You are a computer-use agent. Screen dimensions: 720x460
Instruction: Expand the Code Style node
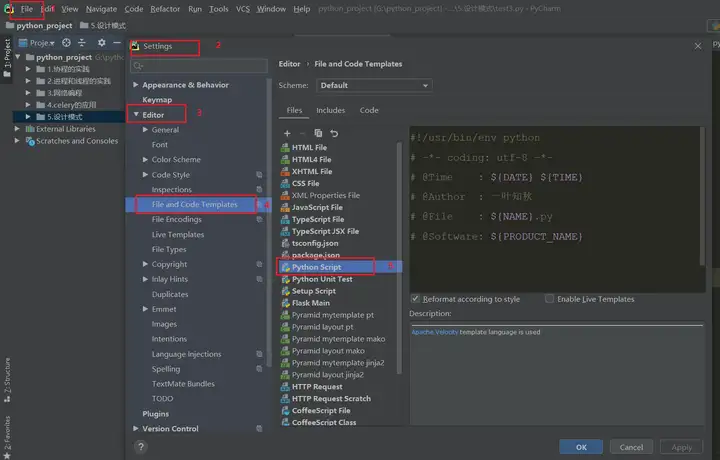tap(145, 175)
